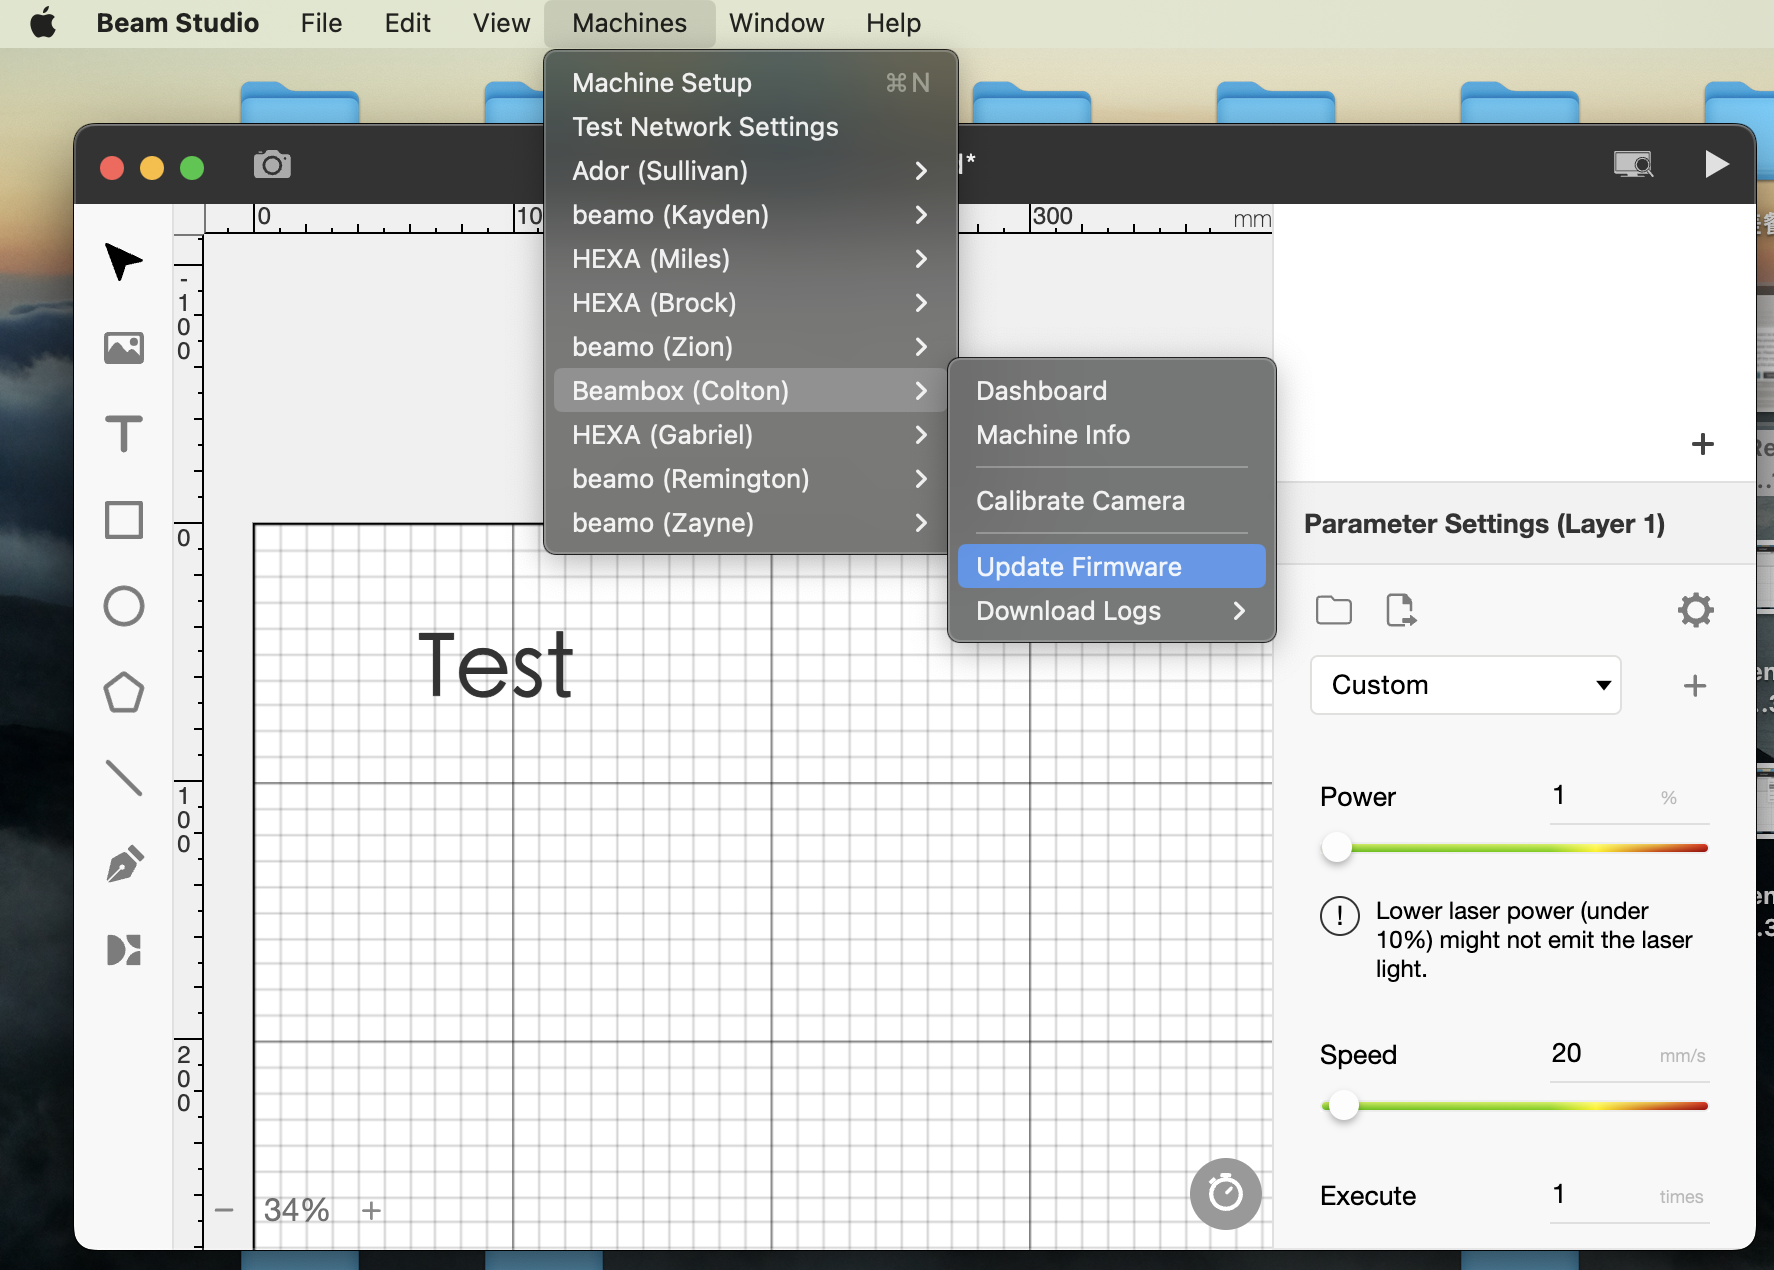Click the camera capture icon in titlebar
Image resolution: width=1774 pixels, height=1270 pixels.
click(272, 165)
